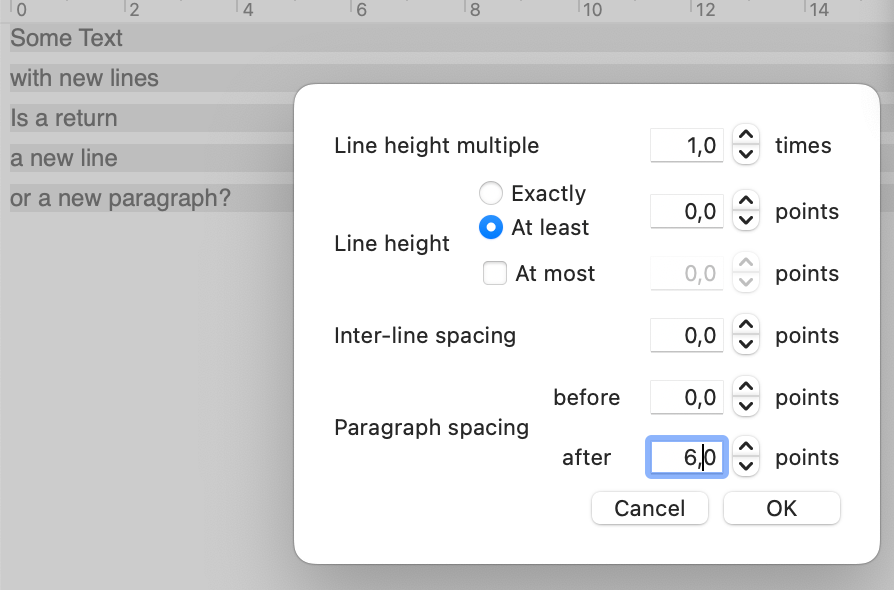Focus the Line height multiple field

(x=687, y=145)
